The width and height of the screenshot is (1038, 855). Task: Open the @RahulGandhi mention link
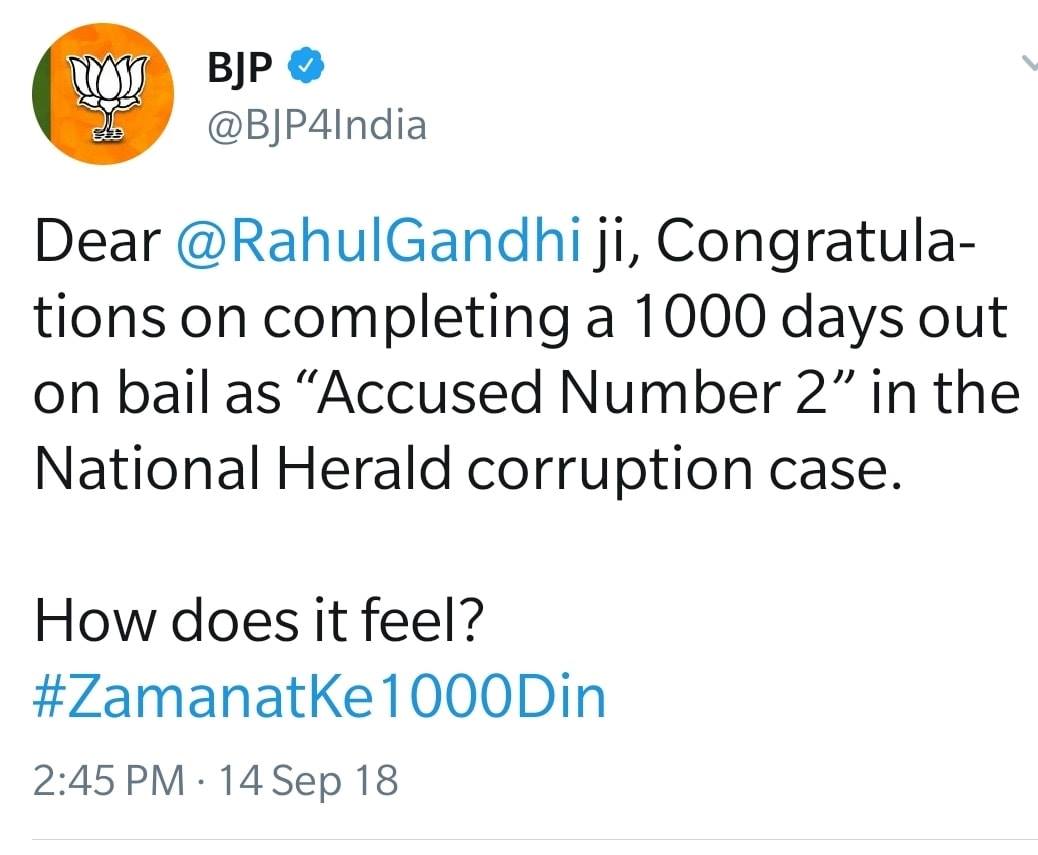(x=379, y=240)
